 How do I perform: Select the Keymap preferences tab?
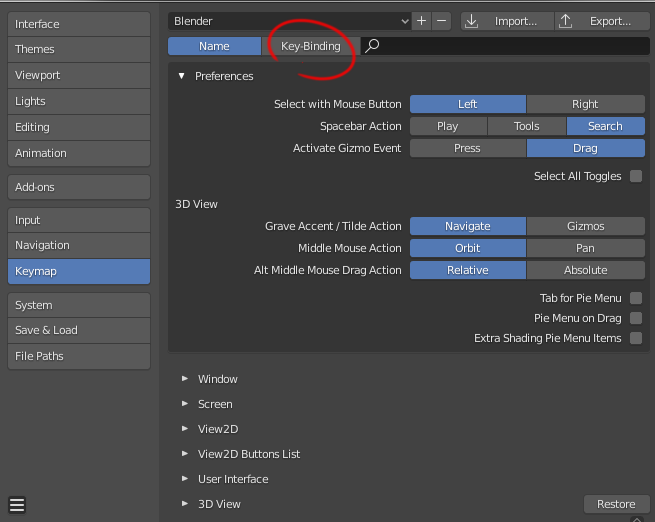tap(79, 271)
